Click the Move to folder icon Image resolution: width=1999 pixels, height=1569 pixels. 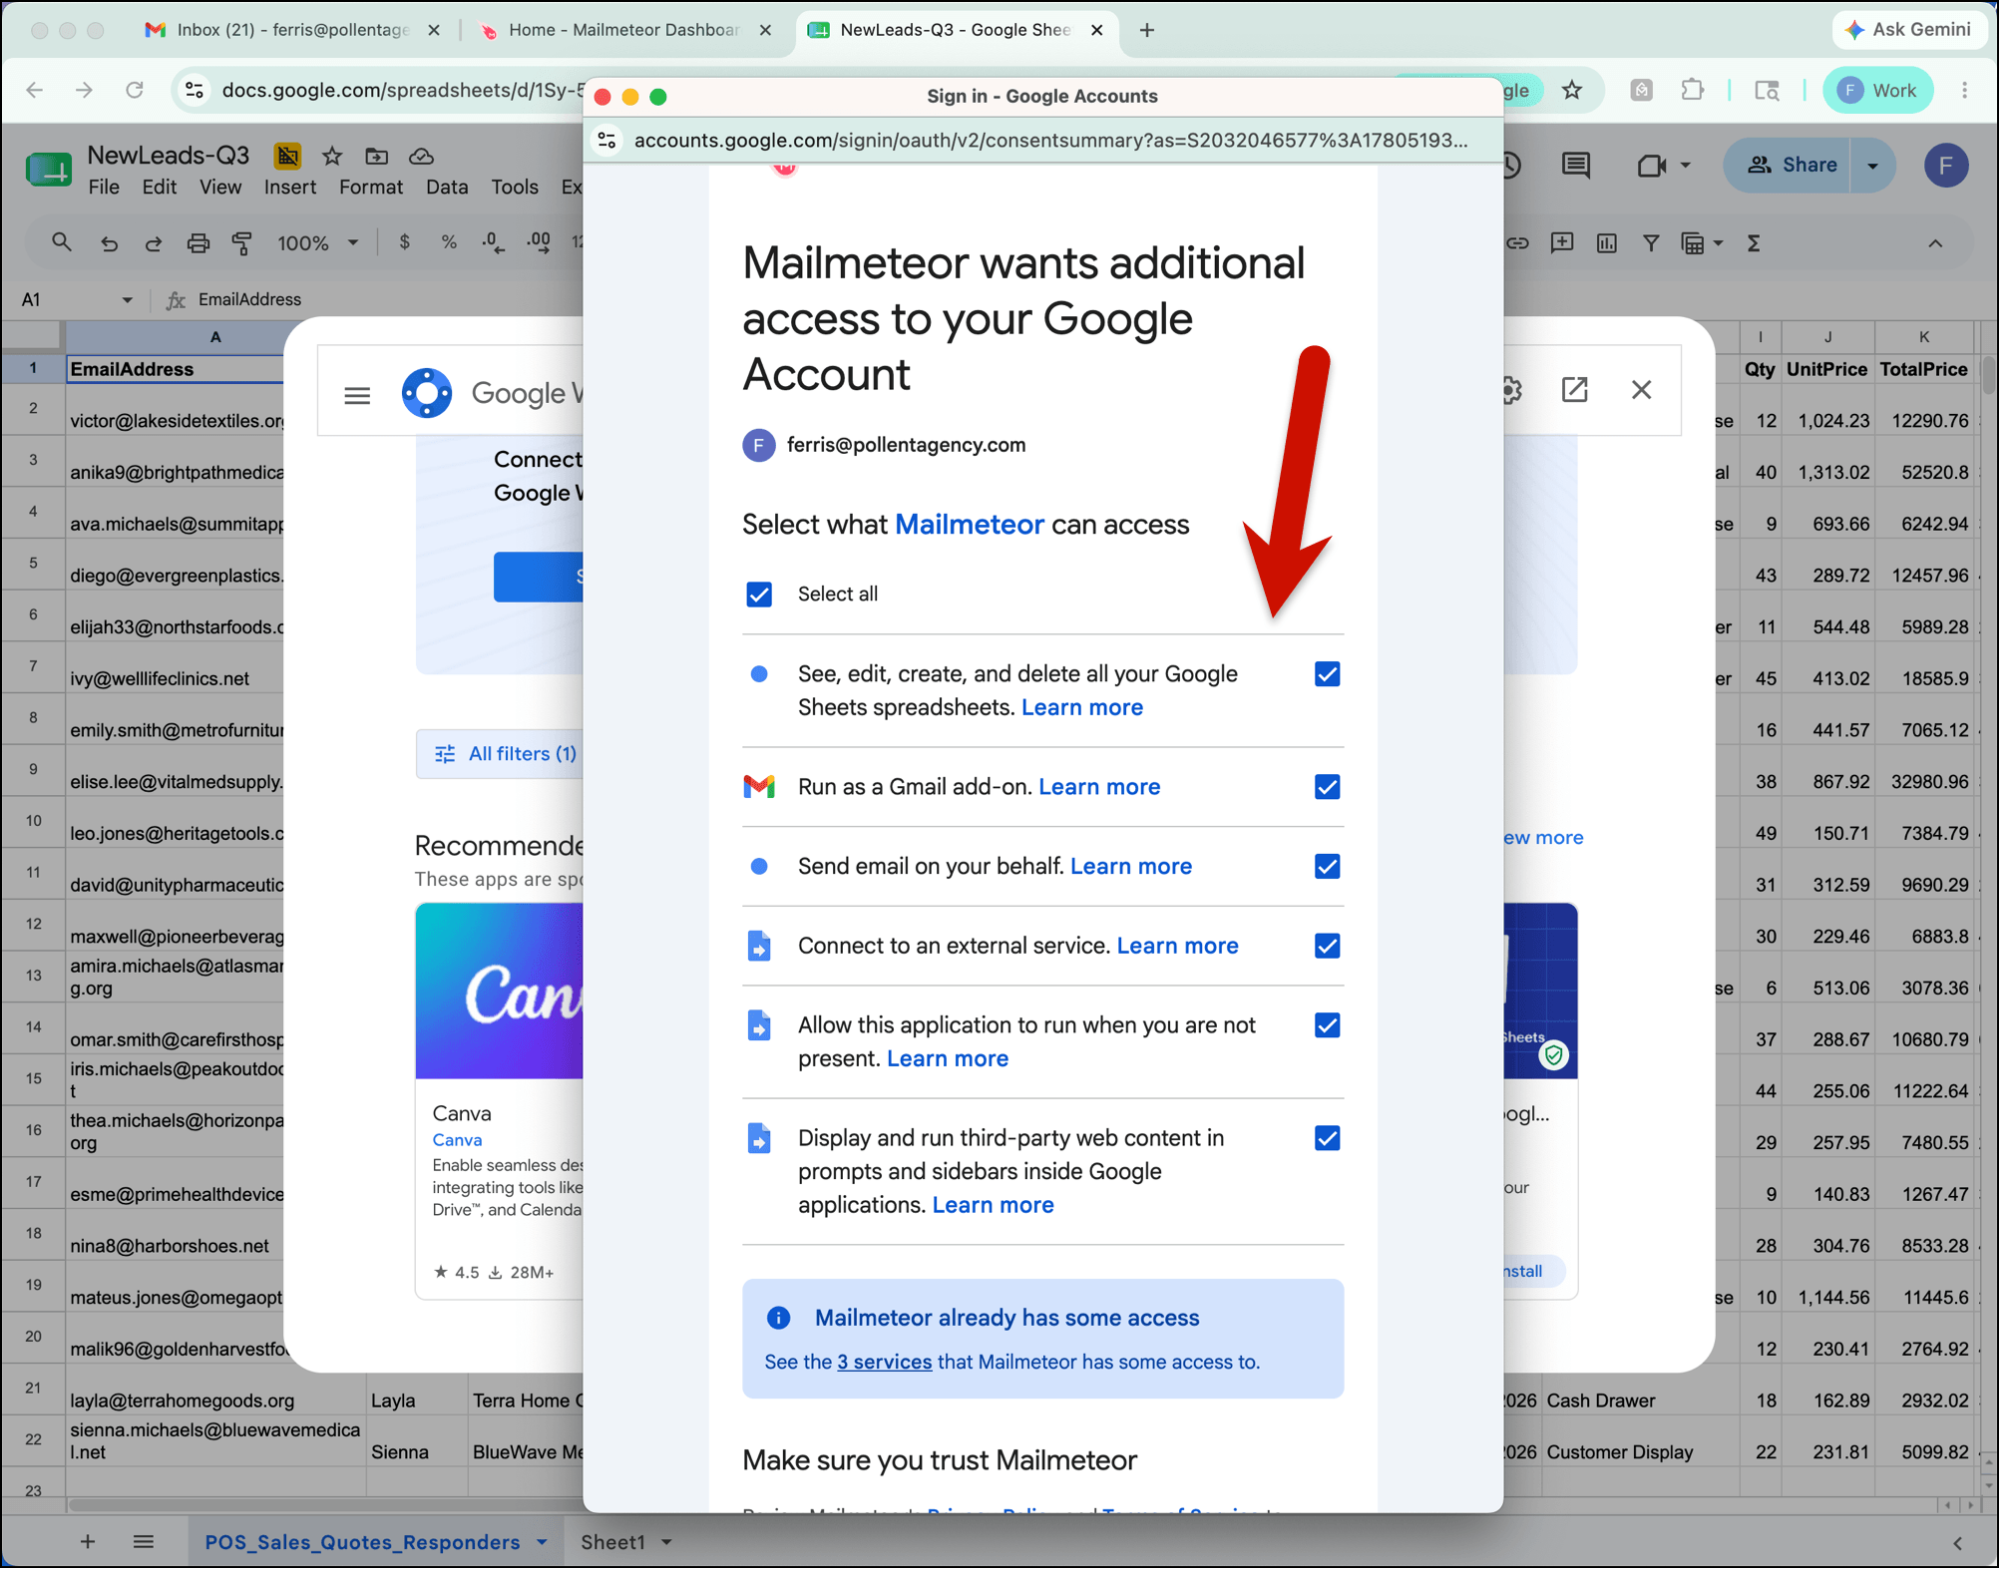point(376,156)
